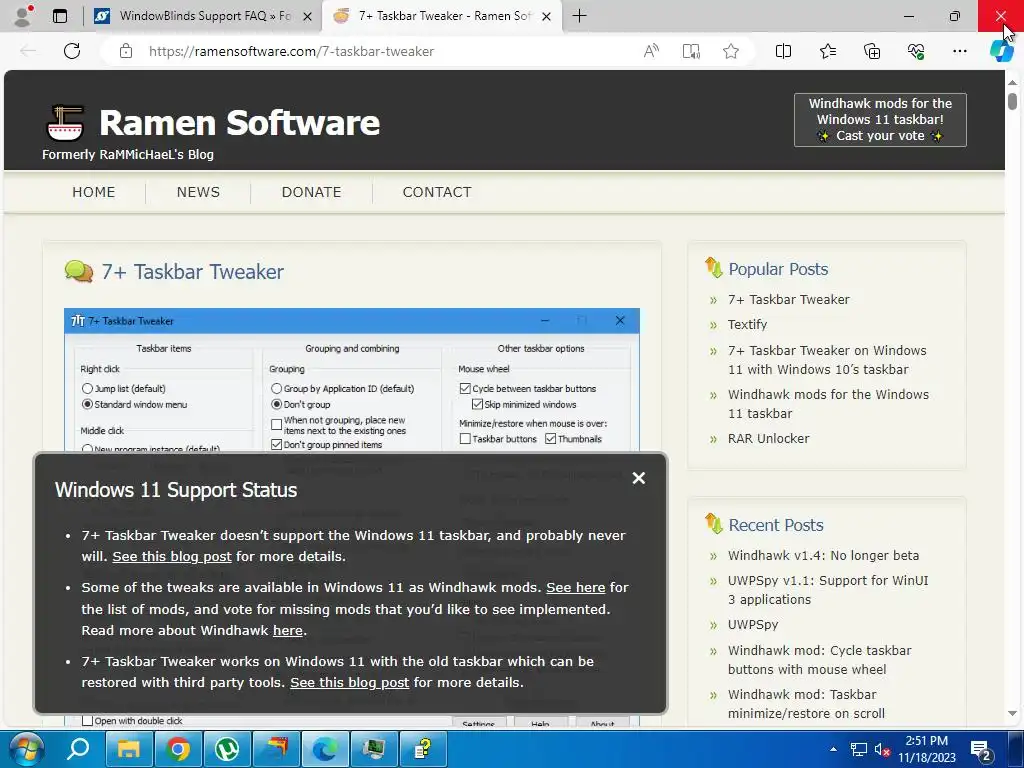Close the Windows 11 Support Status popup
1024x768 pixels.
click(x=639, y=478)
